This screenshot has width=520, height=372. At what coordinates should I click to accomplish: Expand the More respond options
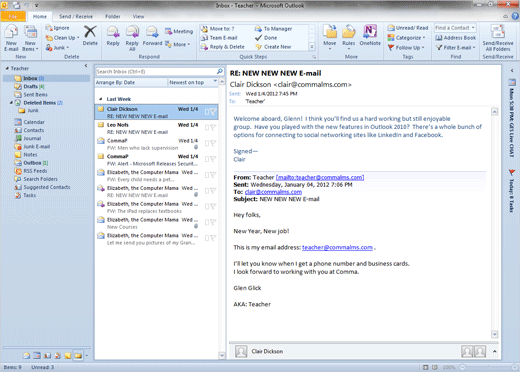point(178,44)
